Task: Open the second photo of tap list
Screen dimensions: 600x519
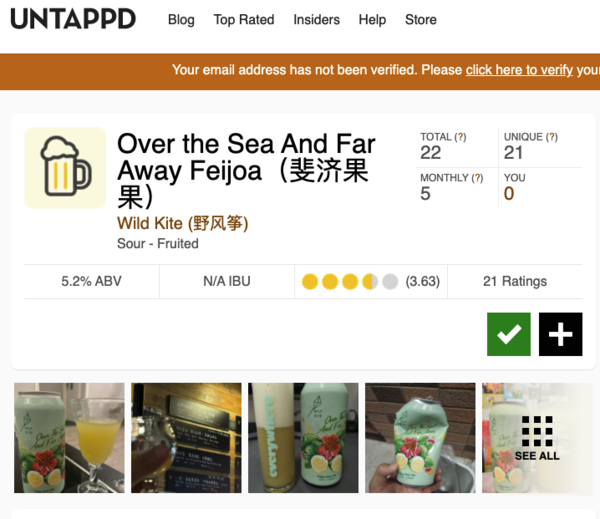Action: tap(186, 438)
